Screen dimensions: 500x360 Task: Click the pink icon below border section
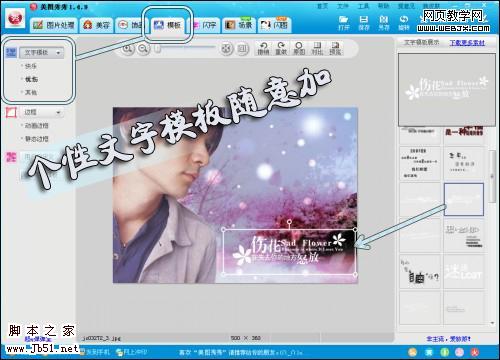(11, 157)
